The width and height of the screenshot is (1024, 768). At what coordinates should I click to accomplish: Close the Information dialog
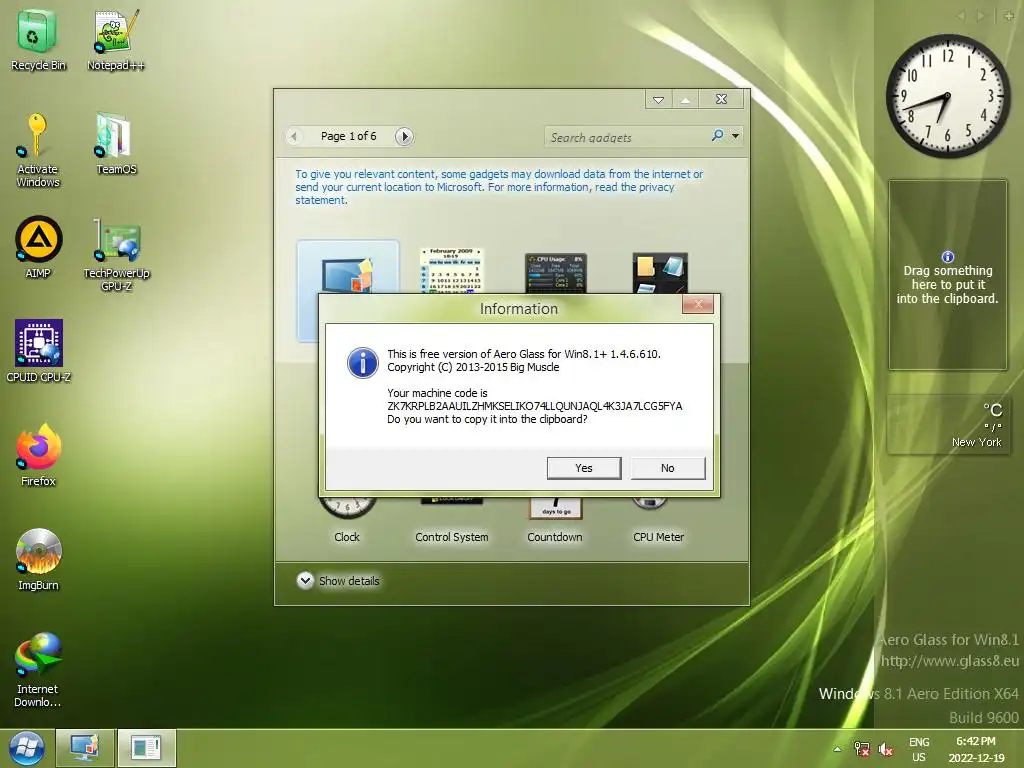point(697,304)
